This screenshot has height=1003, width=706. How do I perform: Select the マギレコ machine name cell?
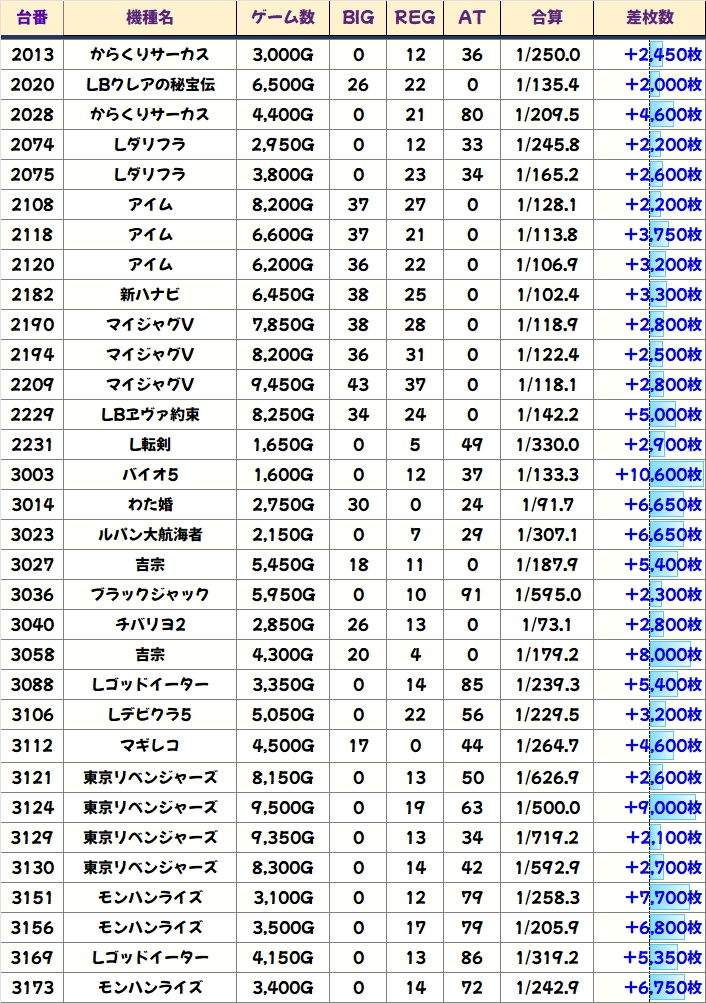149,744
